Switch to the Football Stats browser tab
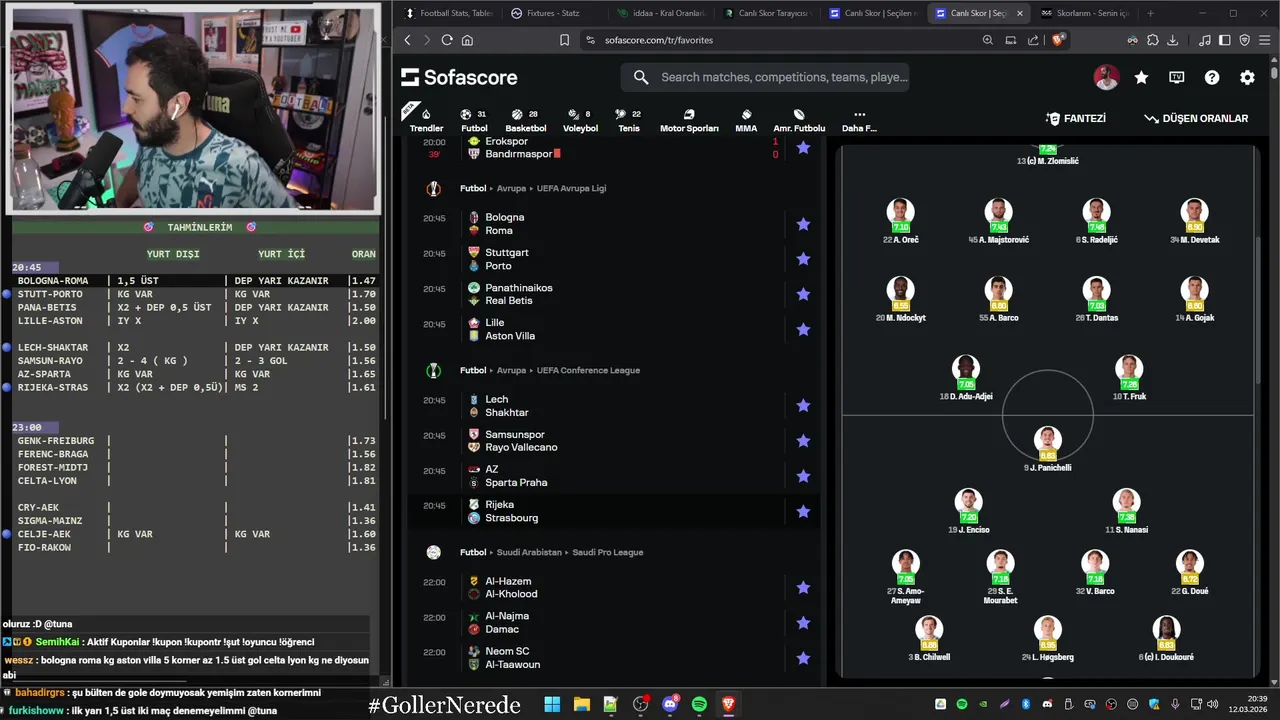Image resolution: width=1280 pixels, height=720 pixels. pos(447,13)
